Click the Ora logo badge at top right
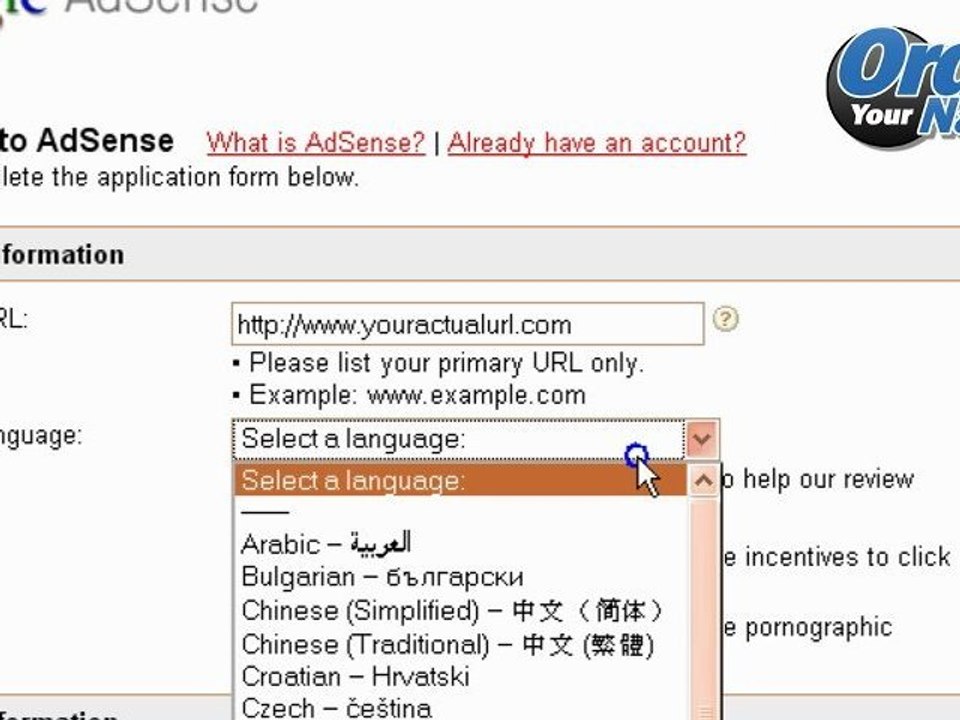This screenshot has height=720, width=960. coord(893,87)
